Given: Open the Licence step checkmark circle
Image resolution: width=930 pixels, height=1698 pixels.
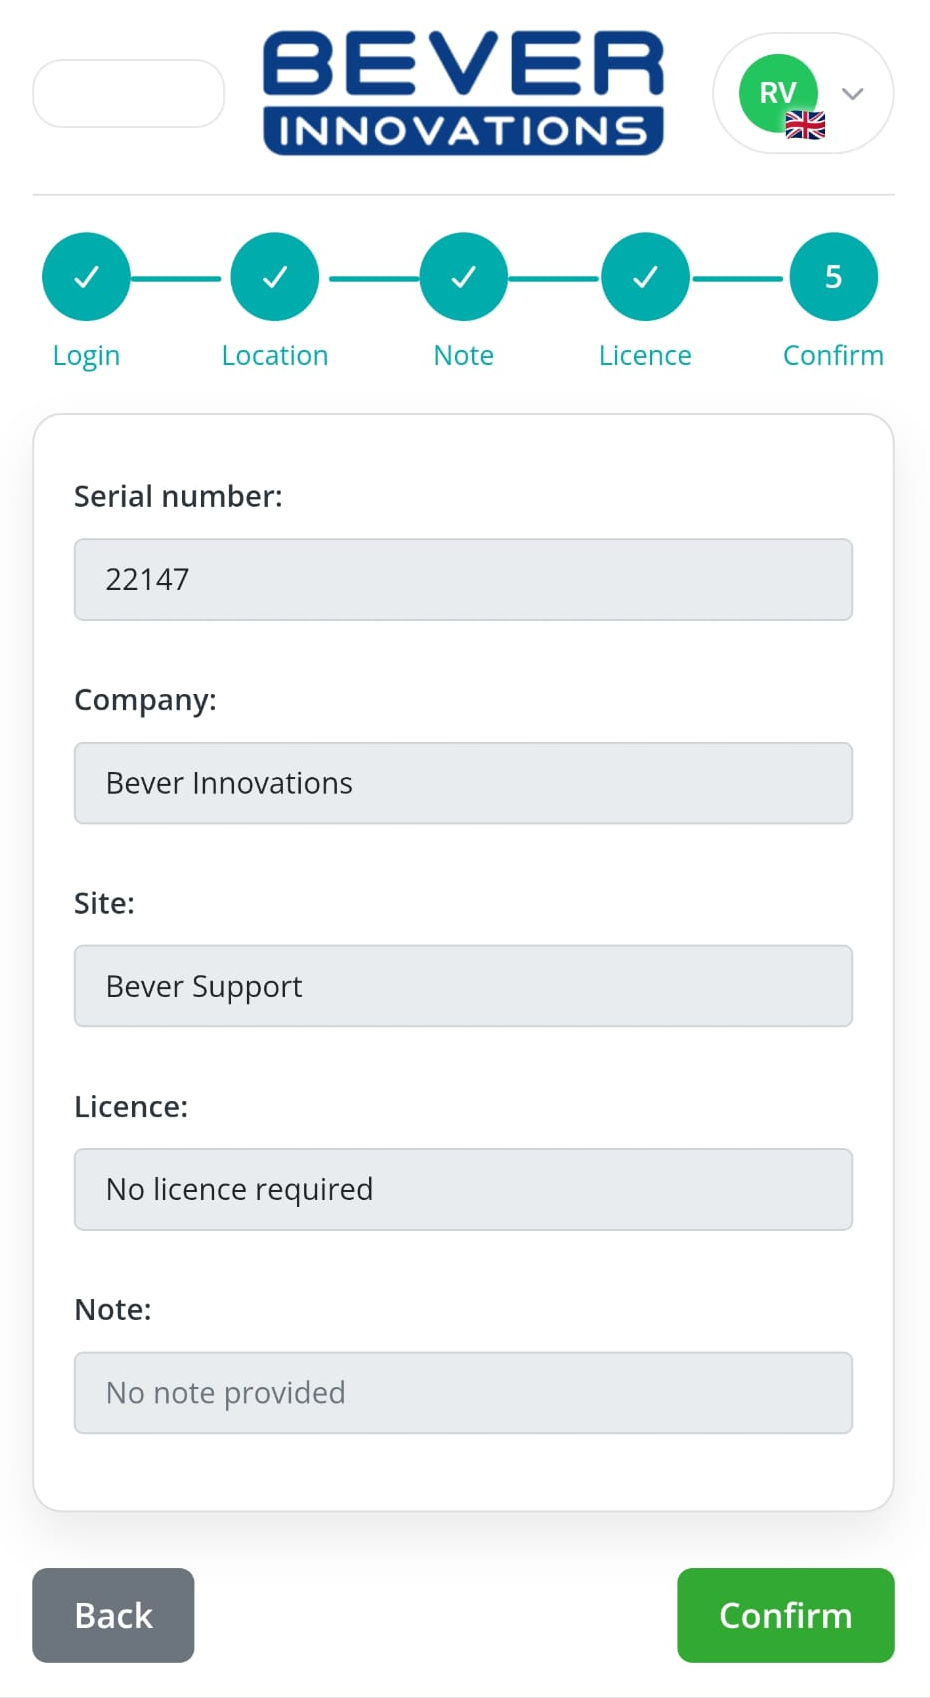Looking at the screenshot, I should pyautogui.click(x=645, y=277).
